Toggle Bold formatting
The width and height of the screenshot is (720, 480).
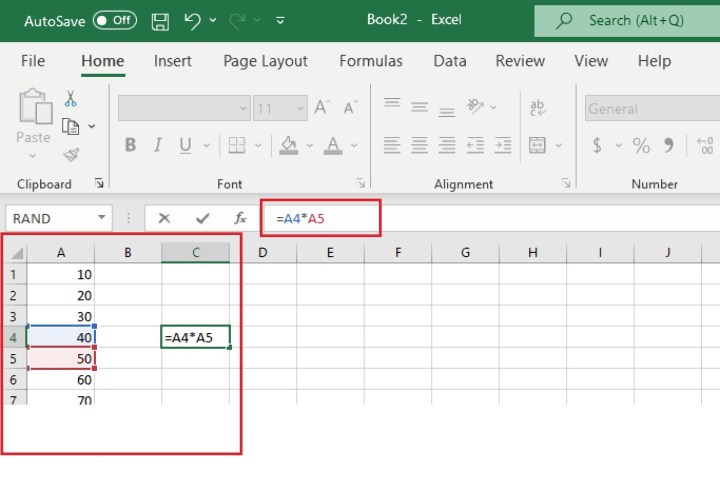click(x=130, y=146)
